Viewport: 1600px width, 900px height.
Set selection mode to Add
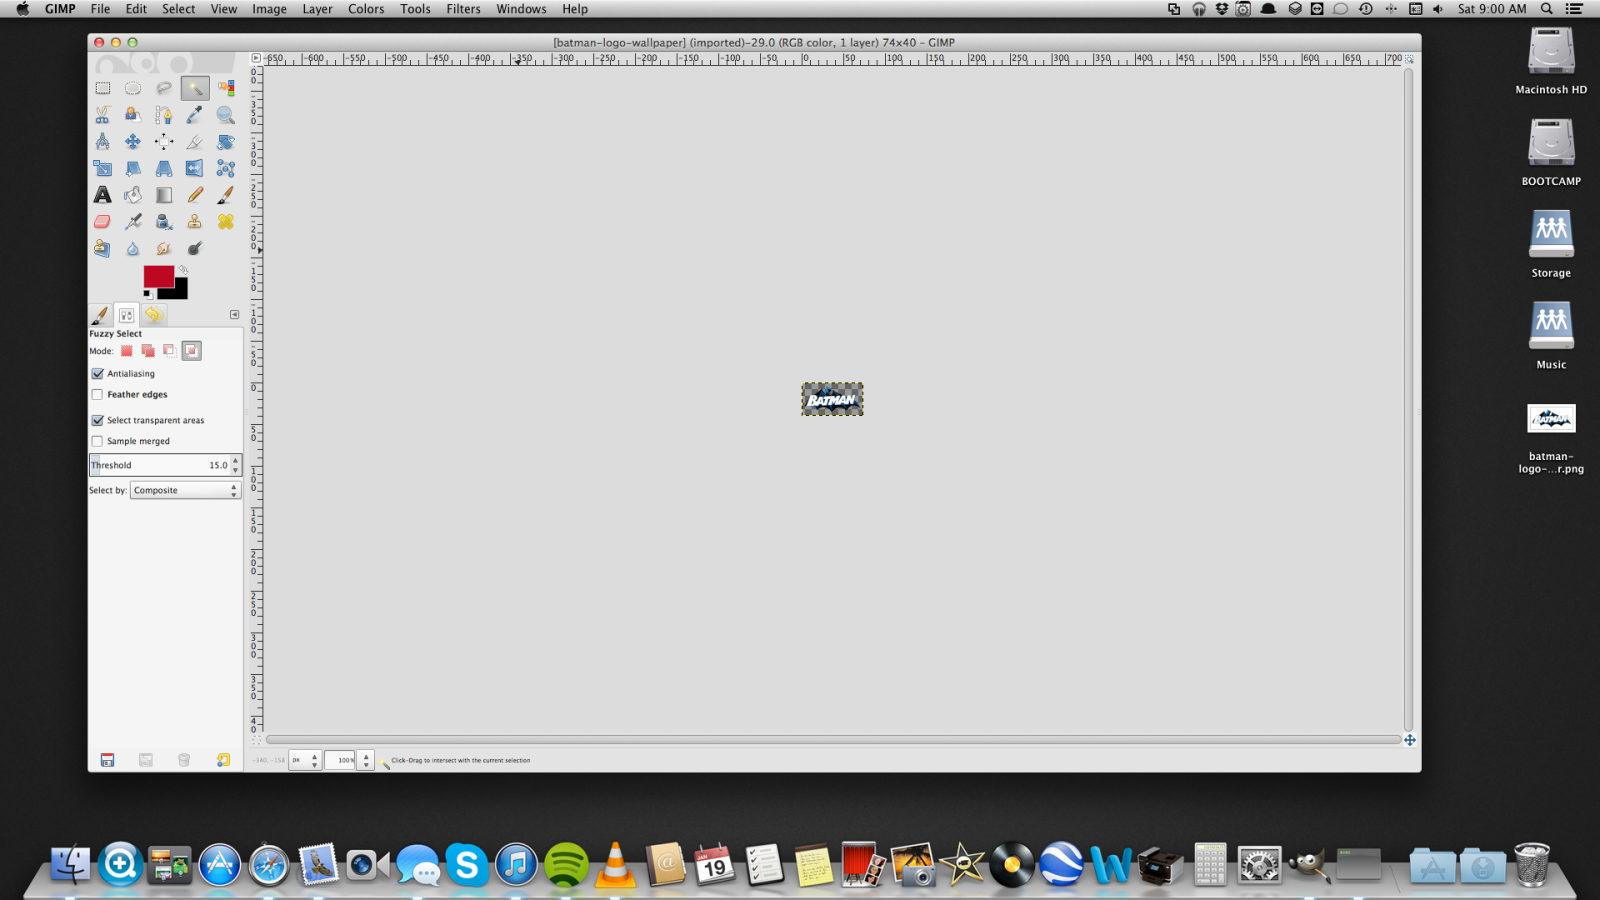click(x=148, y=351)
